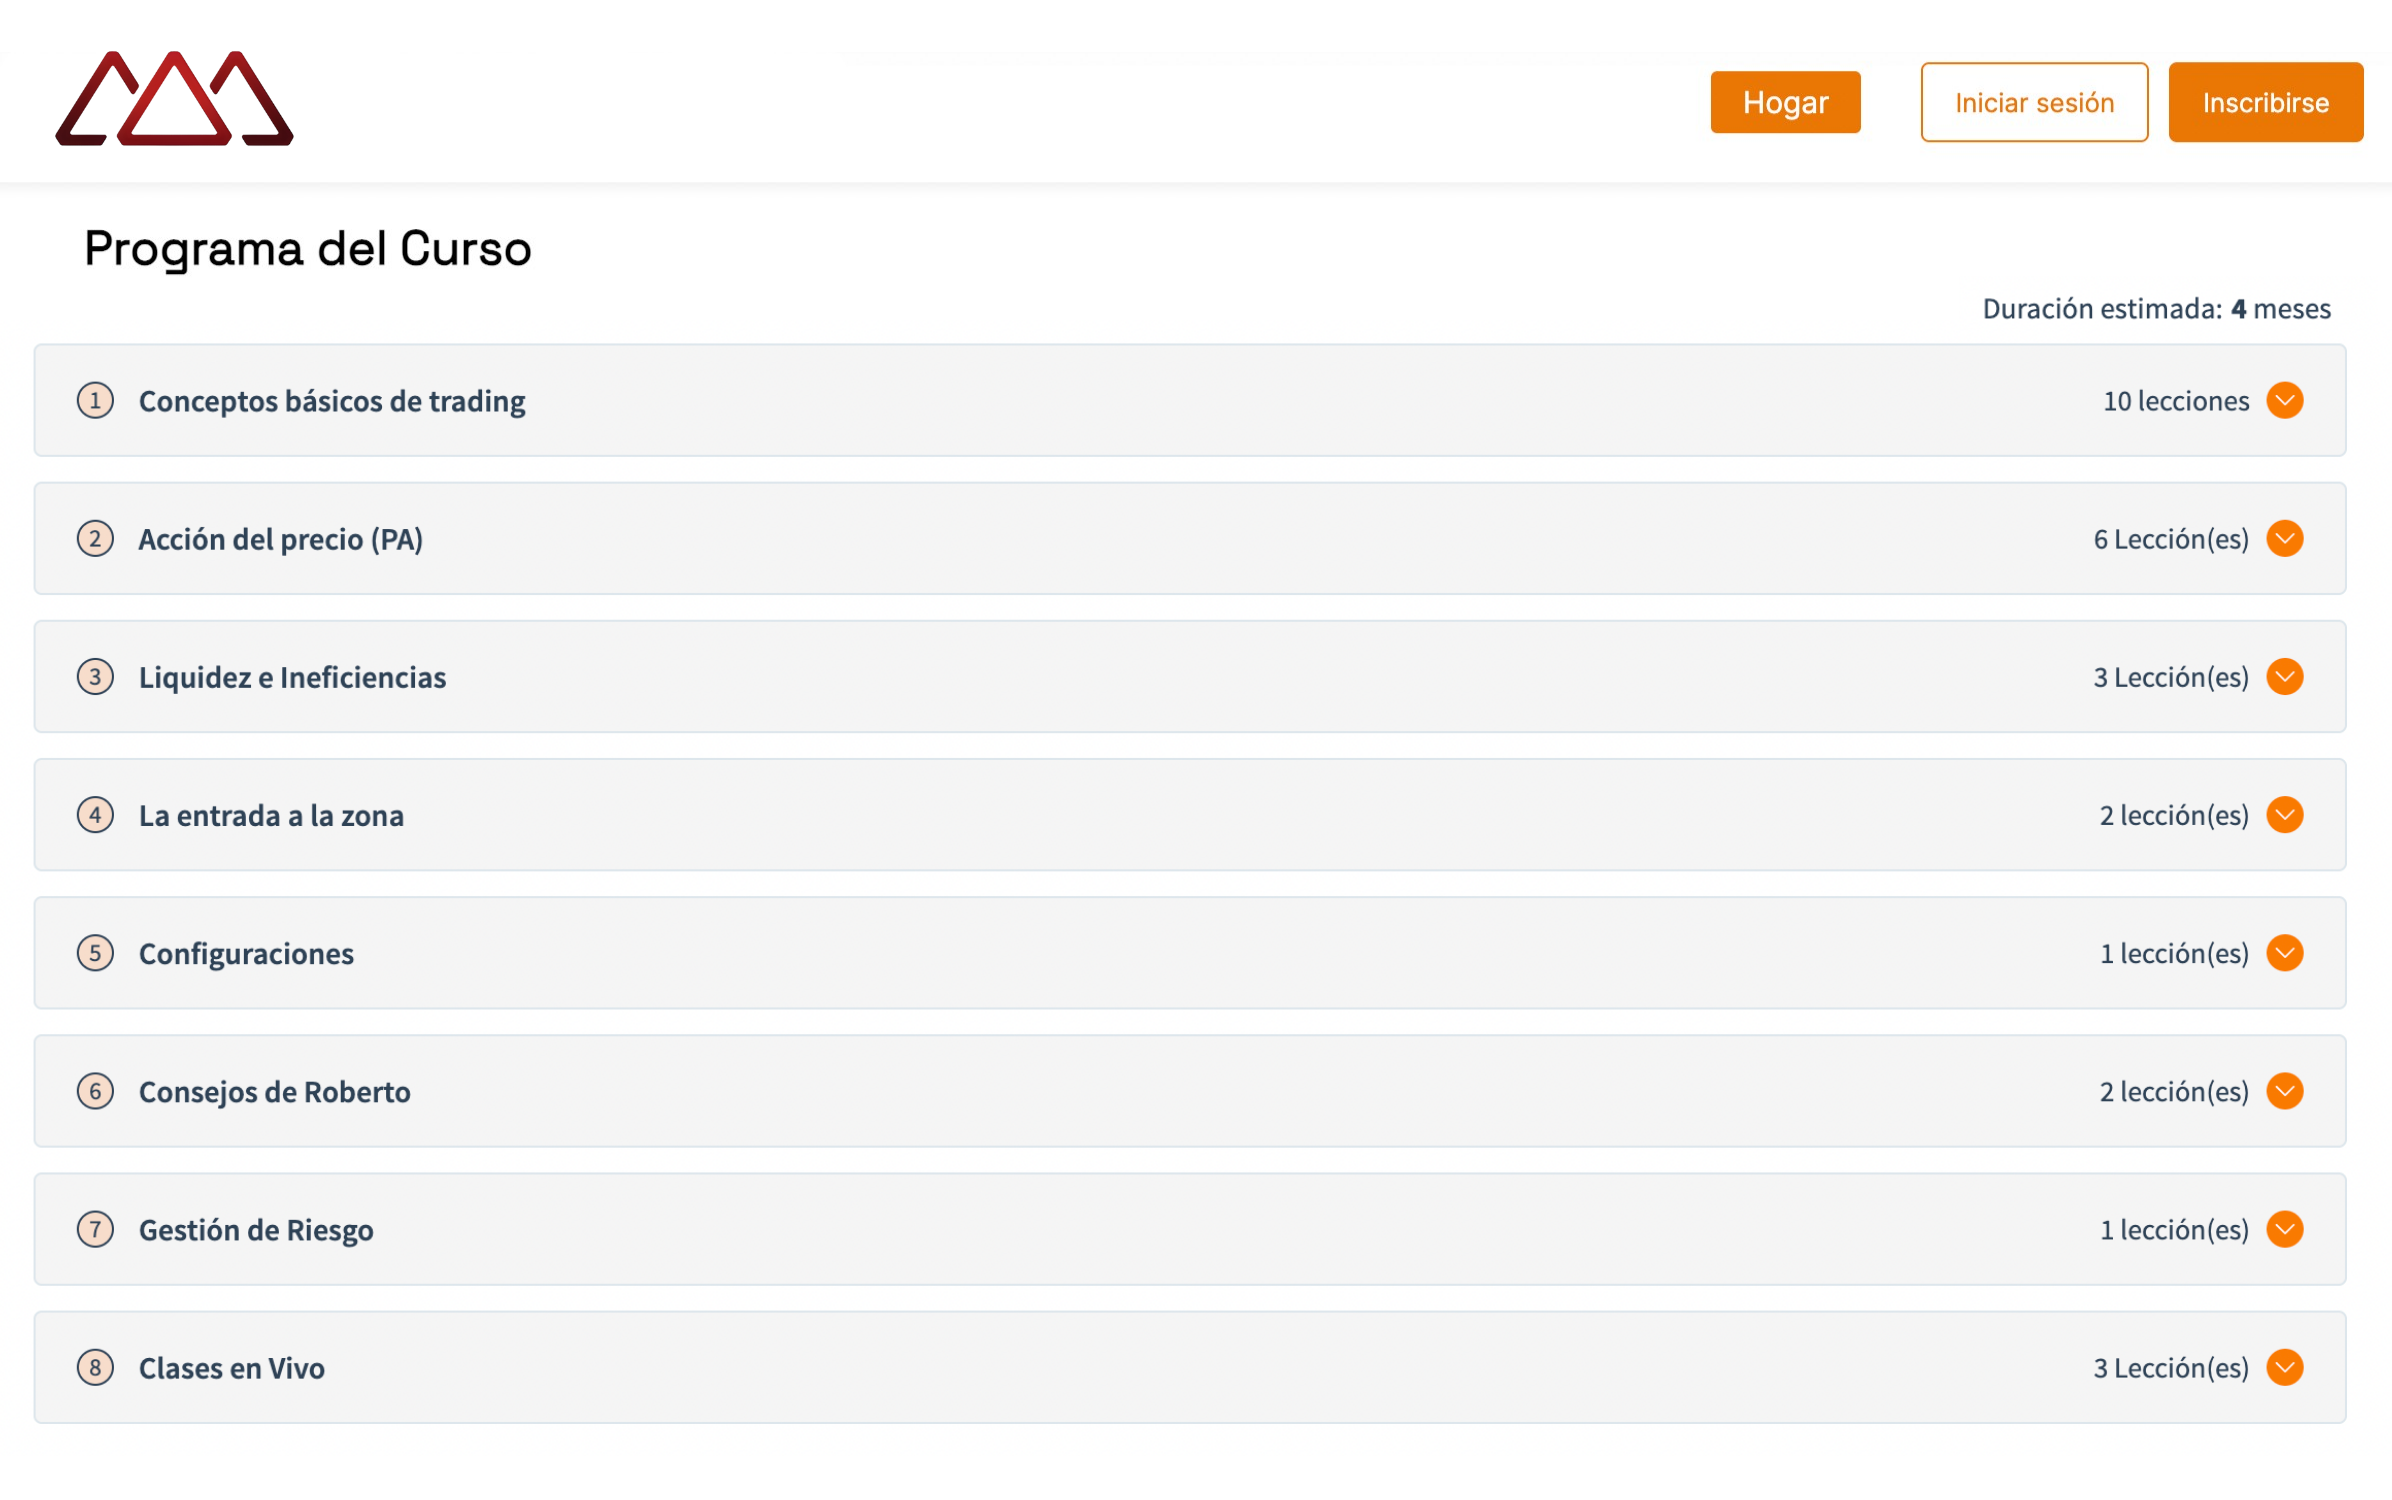
Task: Select the number 2 circle icon
Action: tap(95, 538)
